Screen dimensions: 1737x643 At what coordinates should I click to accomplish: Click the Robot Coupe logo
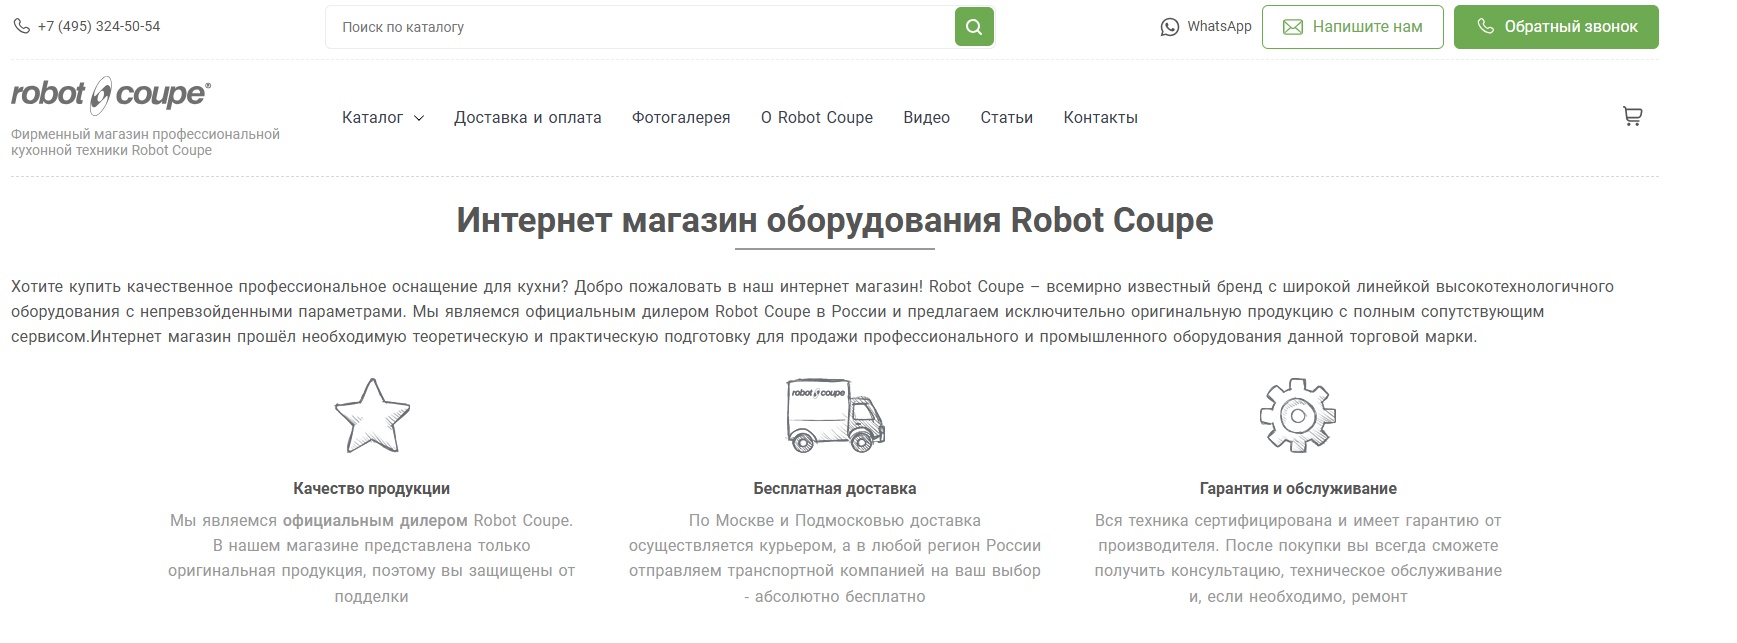click(111, 95)
